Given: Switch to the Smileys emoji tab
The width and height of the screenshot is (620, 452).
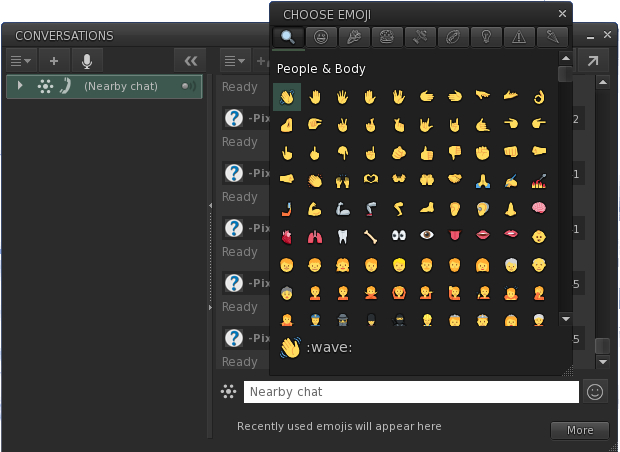Looking at the screenshot, I should tap(321, 38).
